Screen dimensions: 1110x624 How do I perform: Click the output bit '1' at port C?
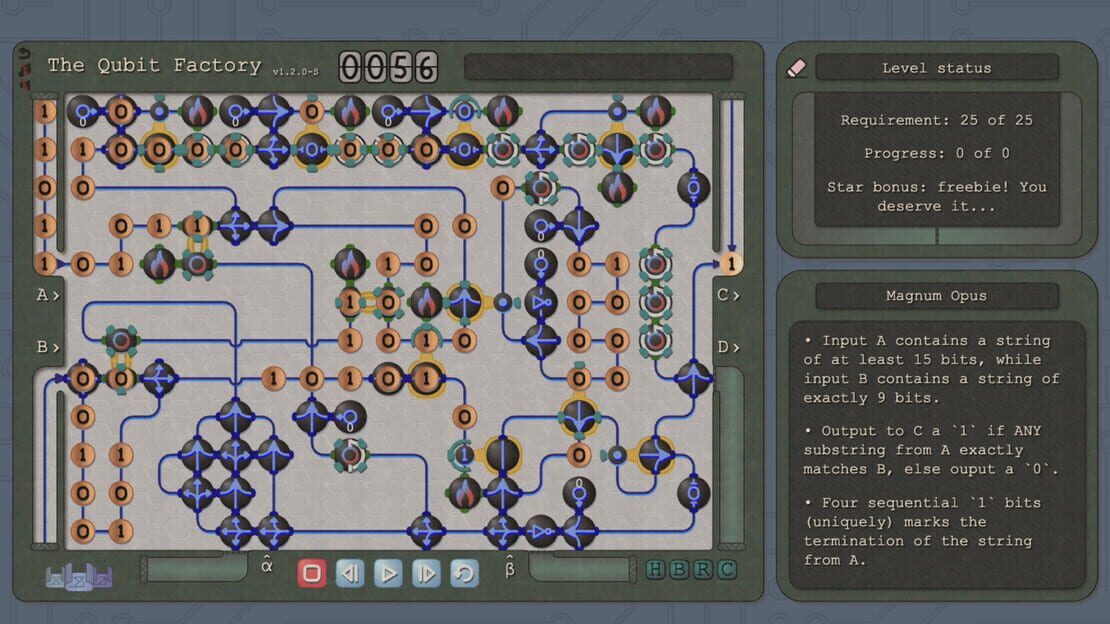[731, 264]
